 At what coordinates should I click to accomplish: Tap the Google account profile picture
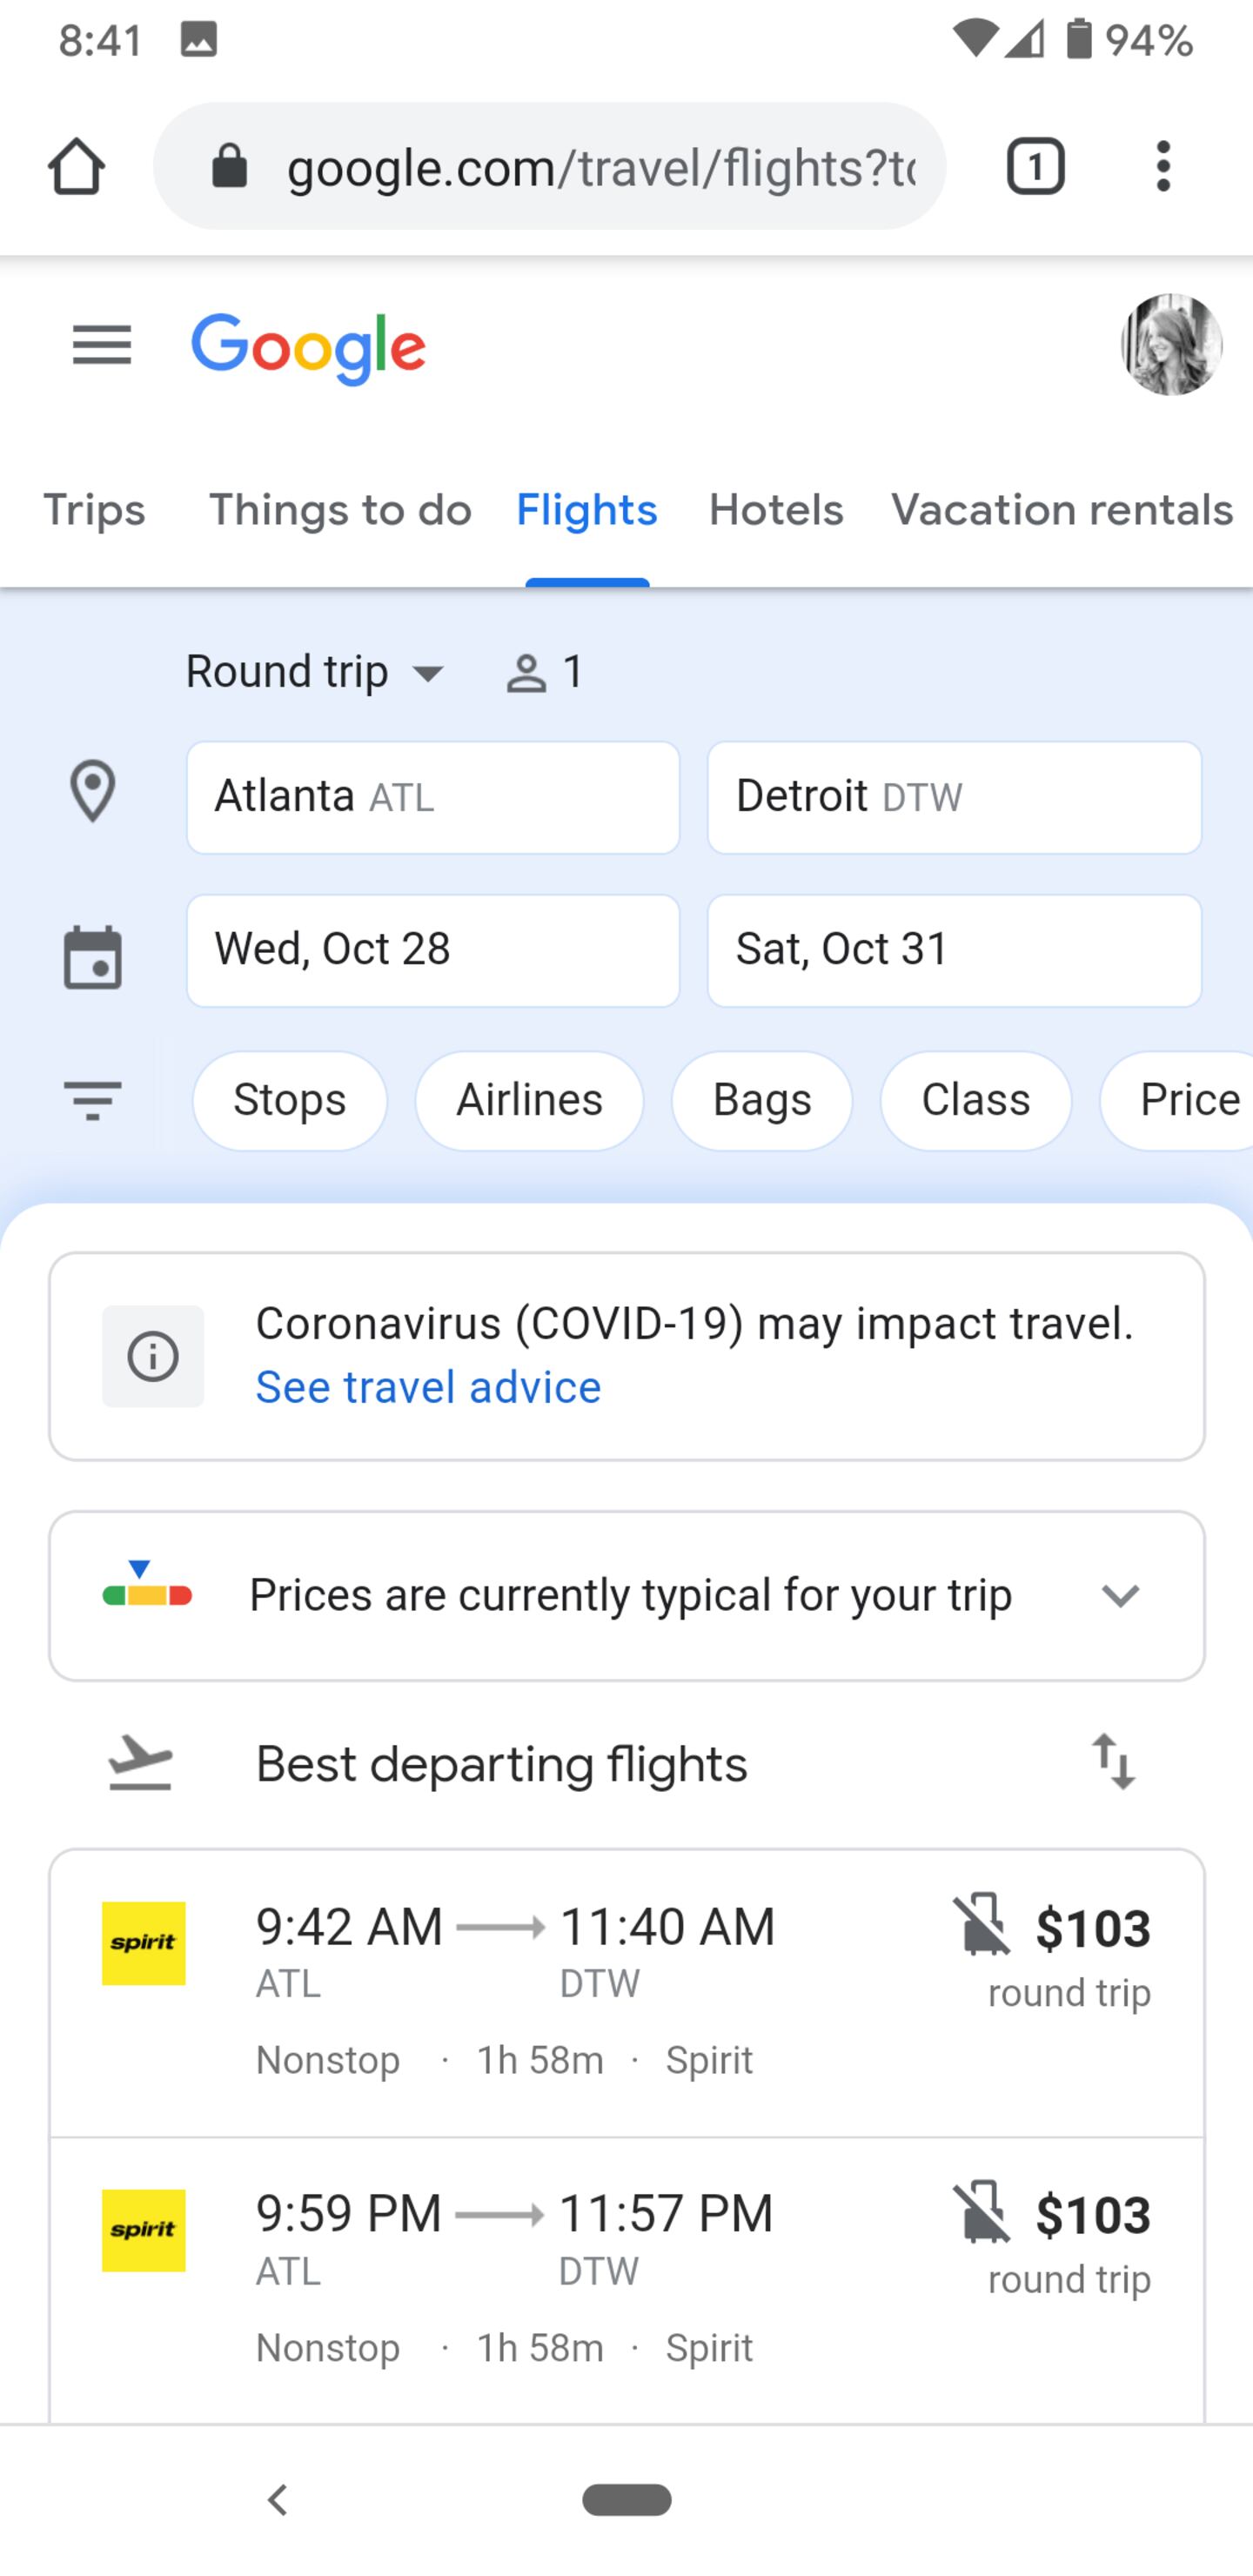click(x=1170, y=345)
